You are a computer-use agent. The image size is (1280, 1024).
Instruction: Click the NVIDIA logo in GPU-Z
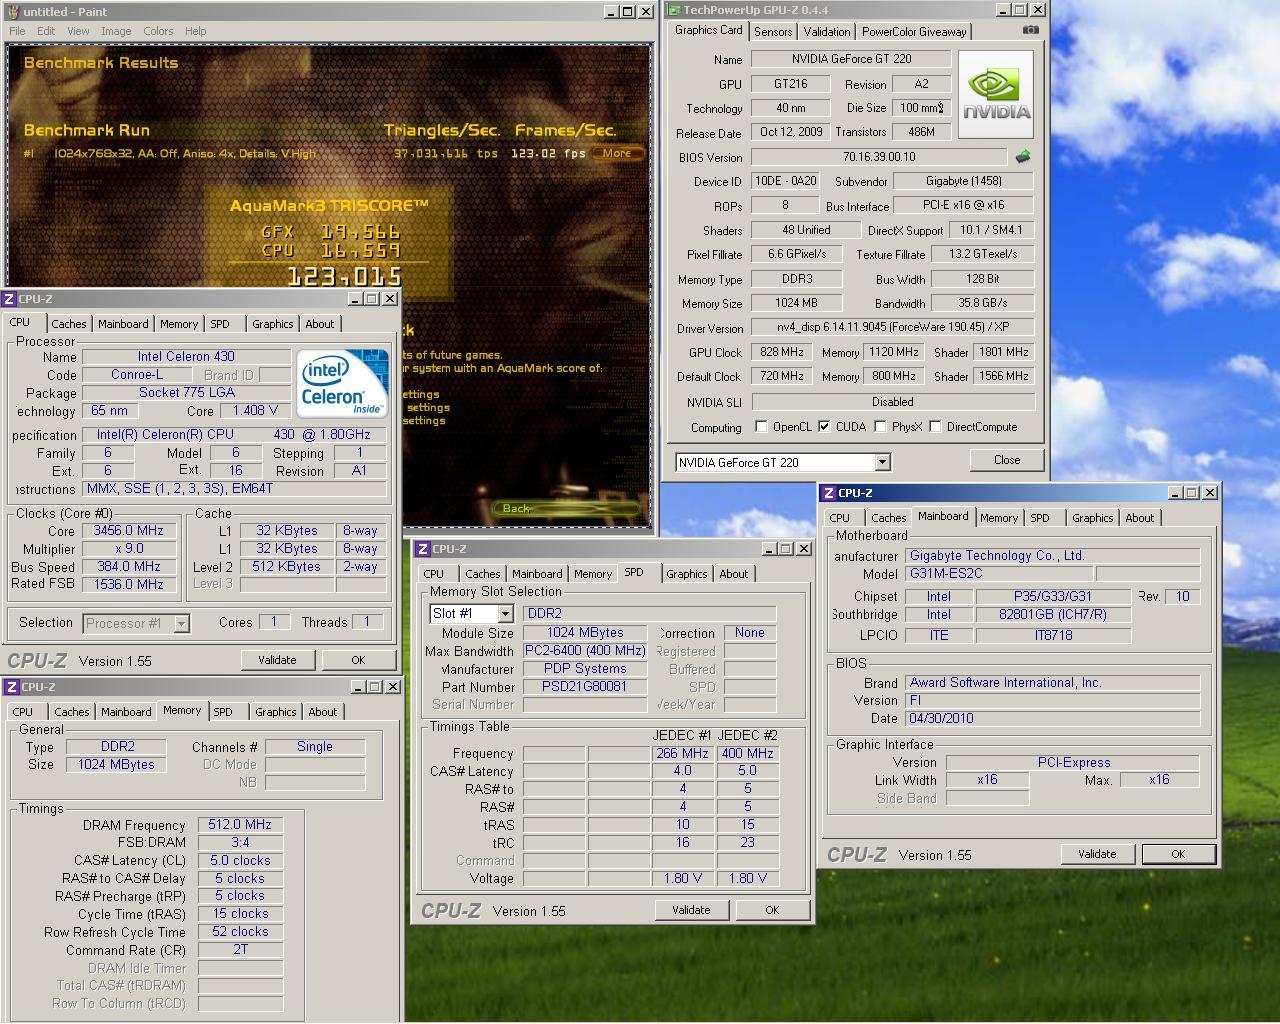click(996, 93)
